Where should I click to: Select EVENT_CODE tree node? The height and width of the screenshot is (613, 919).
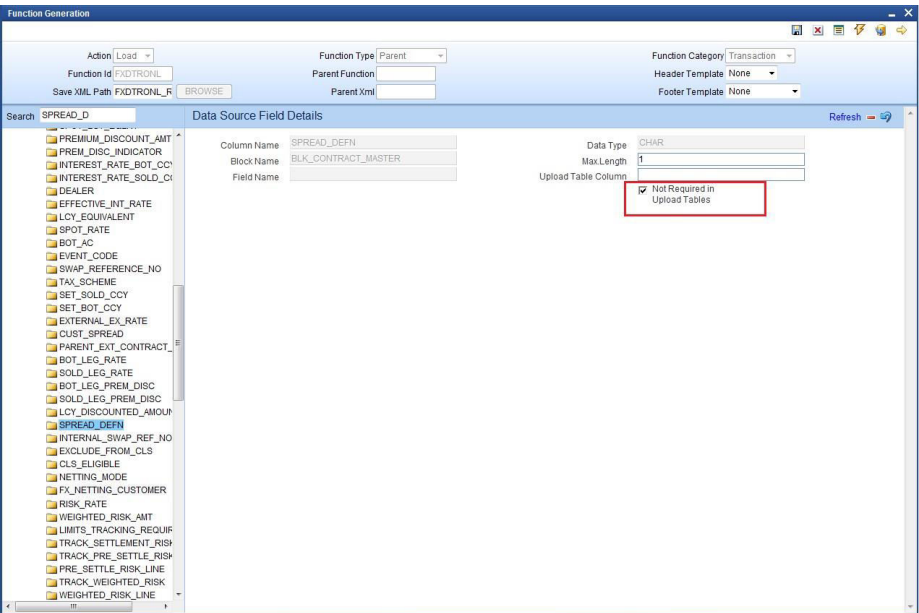tap(89, 256)
